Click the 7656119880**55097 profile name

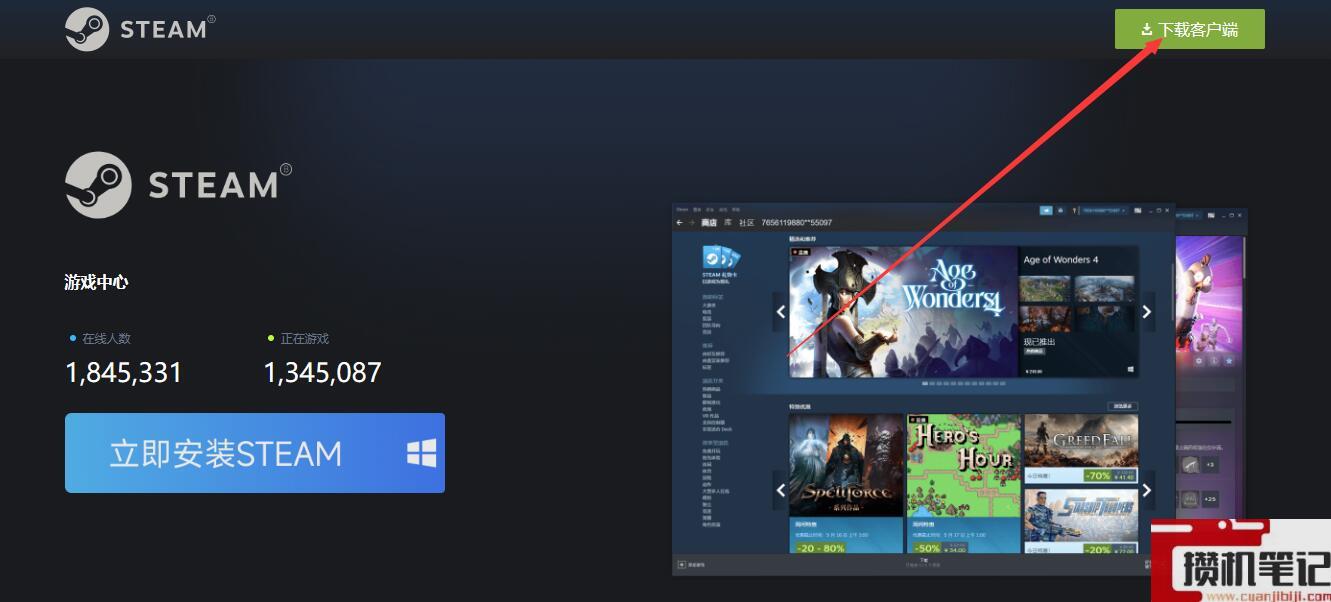point(796,222)
